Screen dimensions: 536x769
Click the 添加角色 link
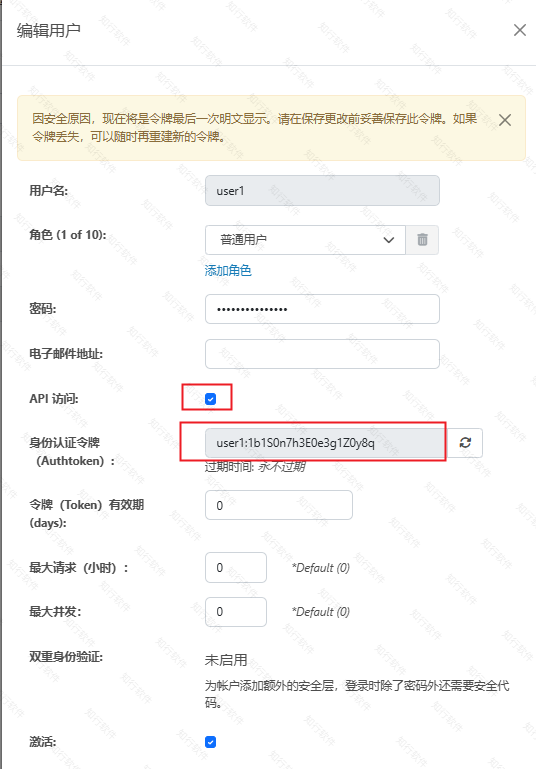(x=228, y=270)
